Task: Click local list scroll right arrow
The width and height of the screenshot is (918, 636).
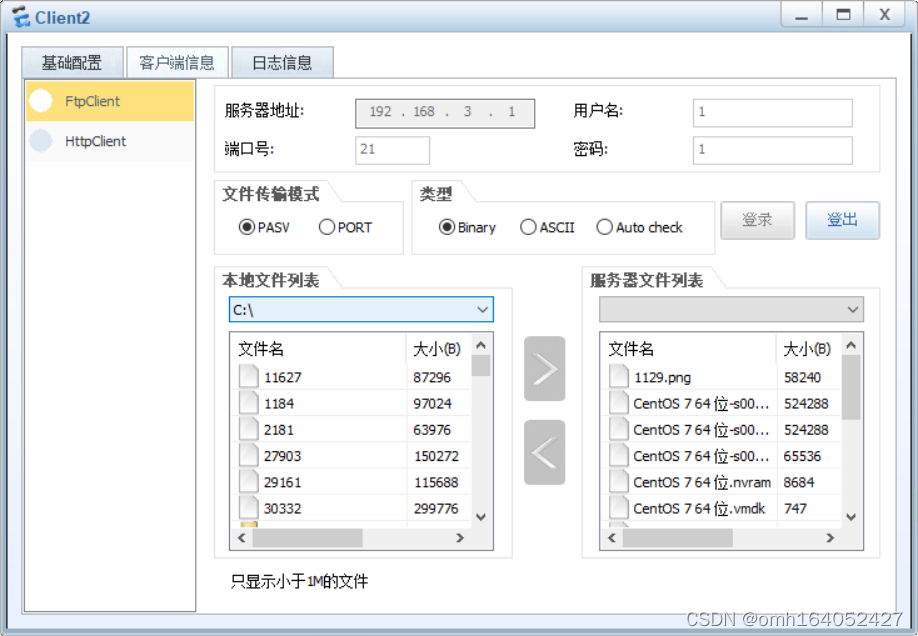Action: (460, 538)
